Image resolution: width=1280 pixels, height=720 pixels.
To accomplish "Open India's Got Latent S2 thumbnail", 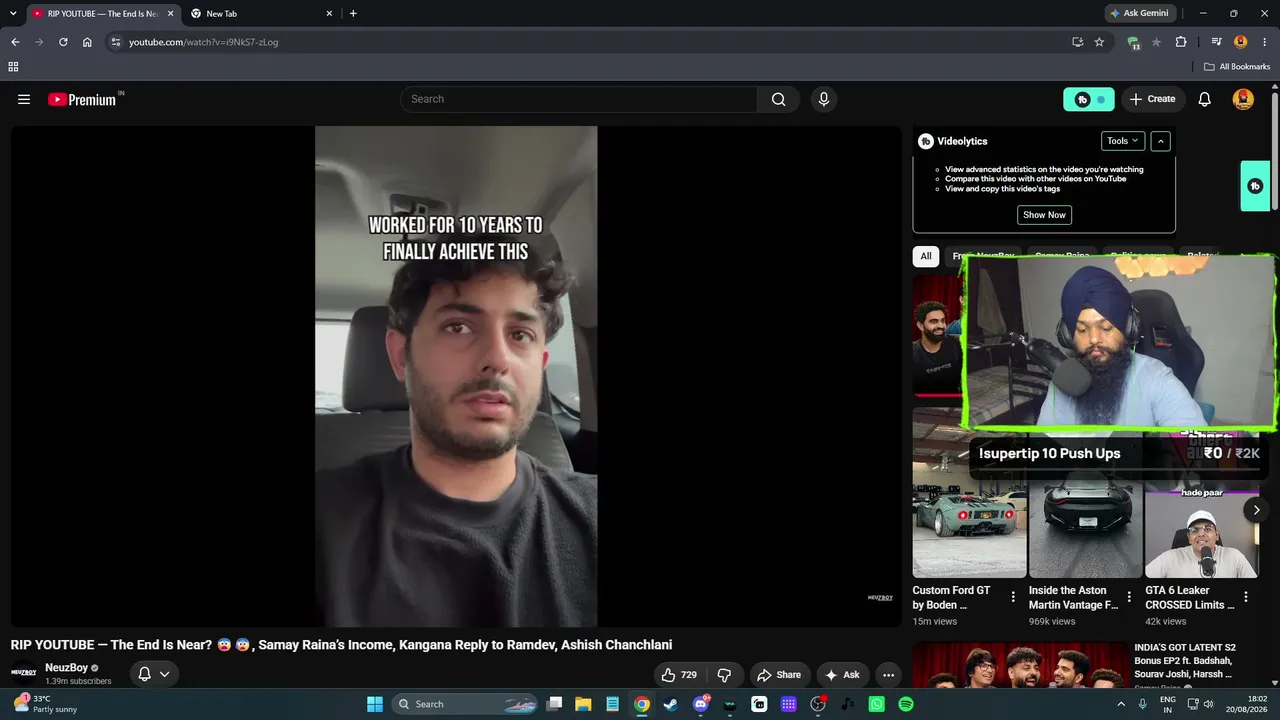I will [1020, 665].
